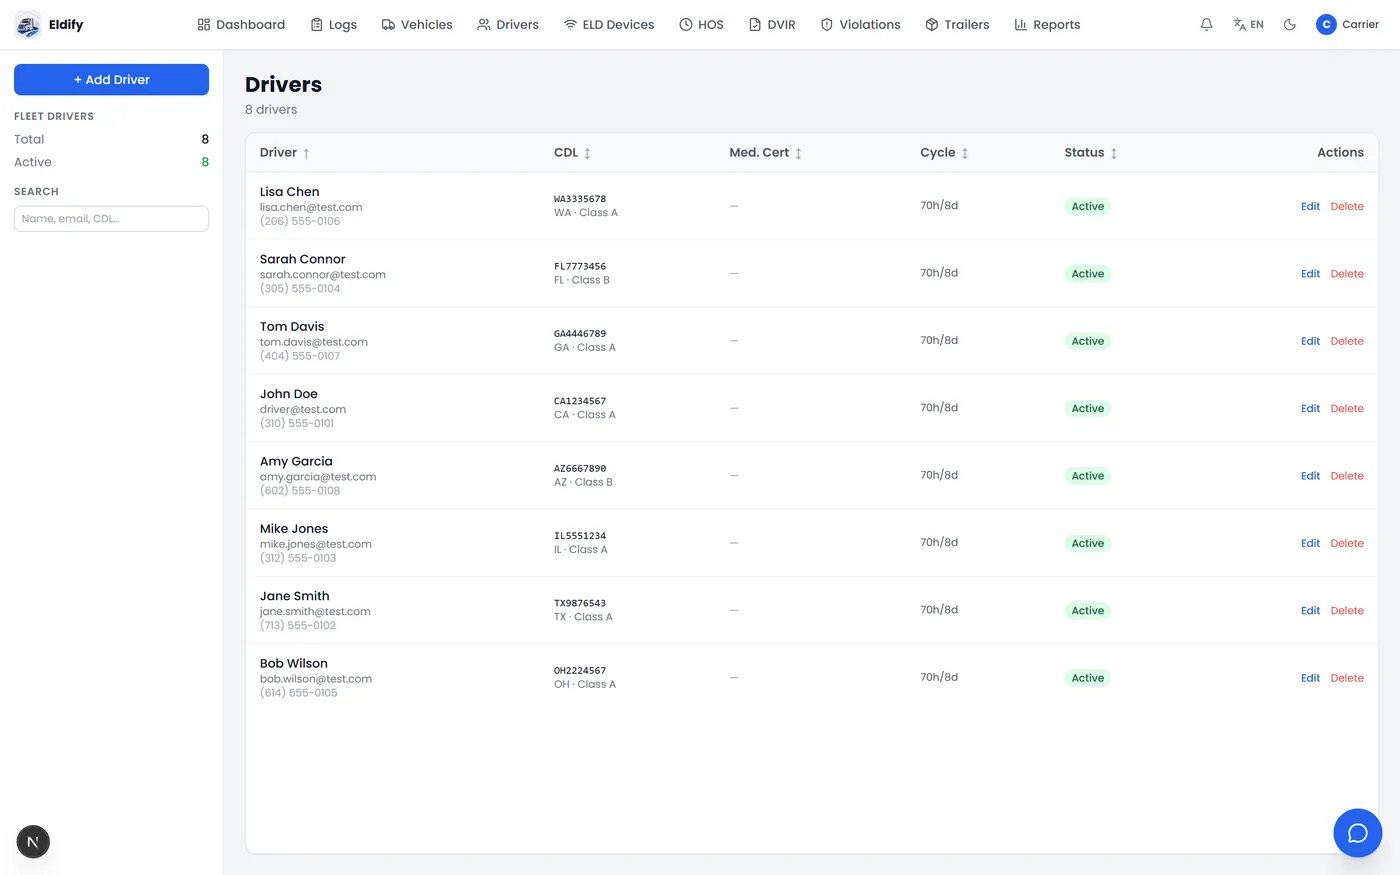Open the Carrier account avatar menu
This screenshot has width=1400, height=875.
pyautogui.click(x=1347, y=25)
